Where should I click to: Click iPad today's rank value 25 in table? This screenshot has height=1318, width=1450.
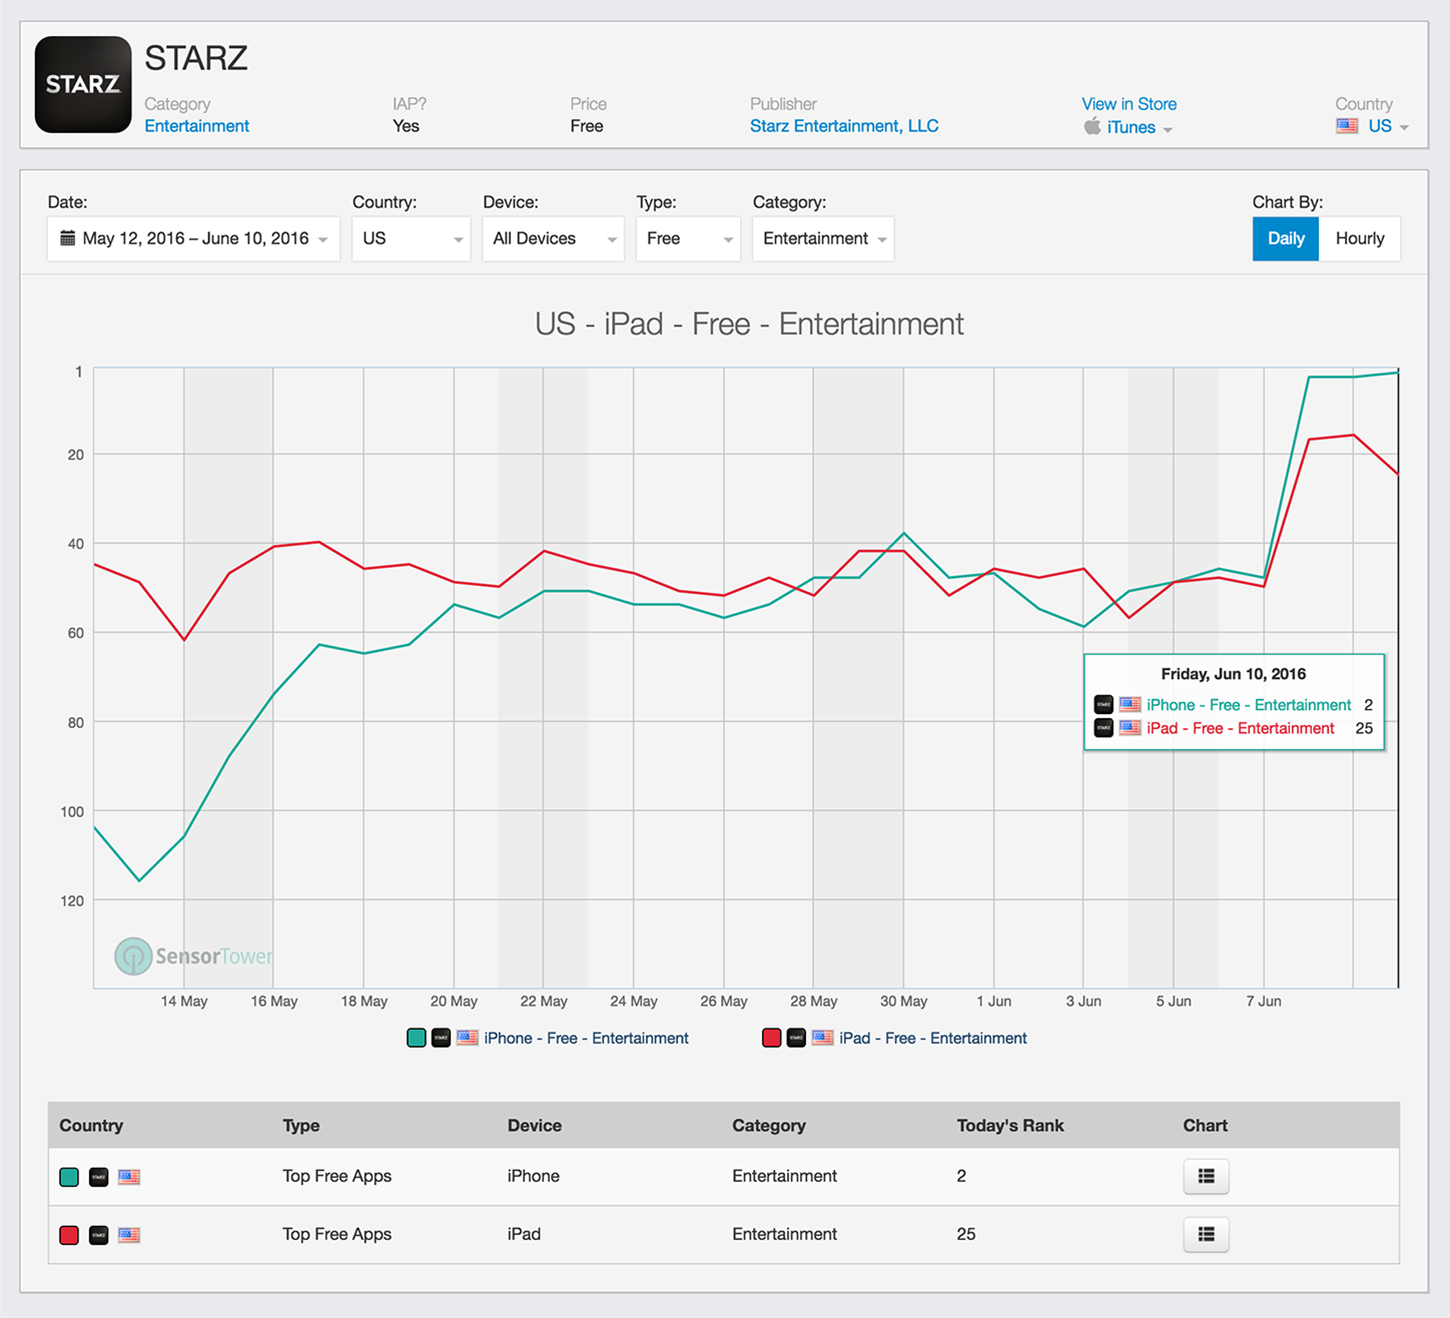[966, 1234]
